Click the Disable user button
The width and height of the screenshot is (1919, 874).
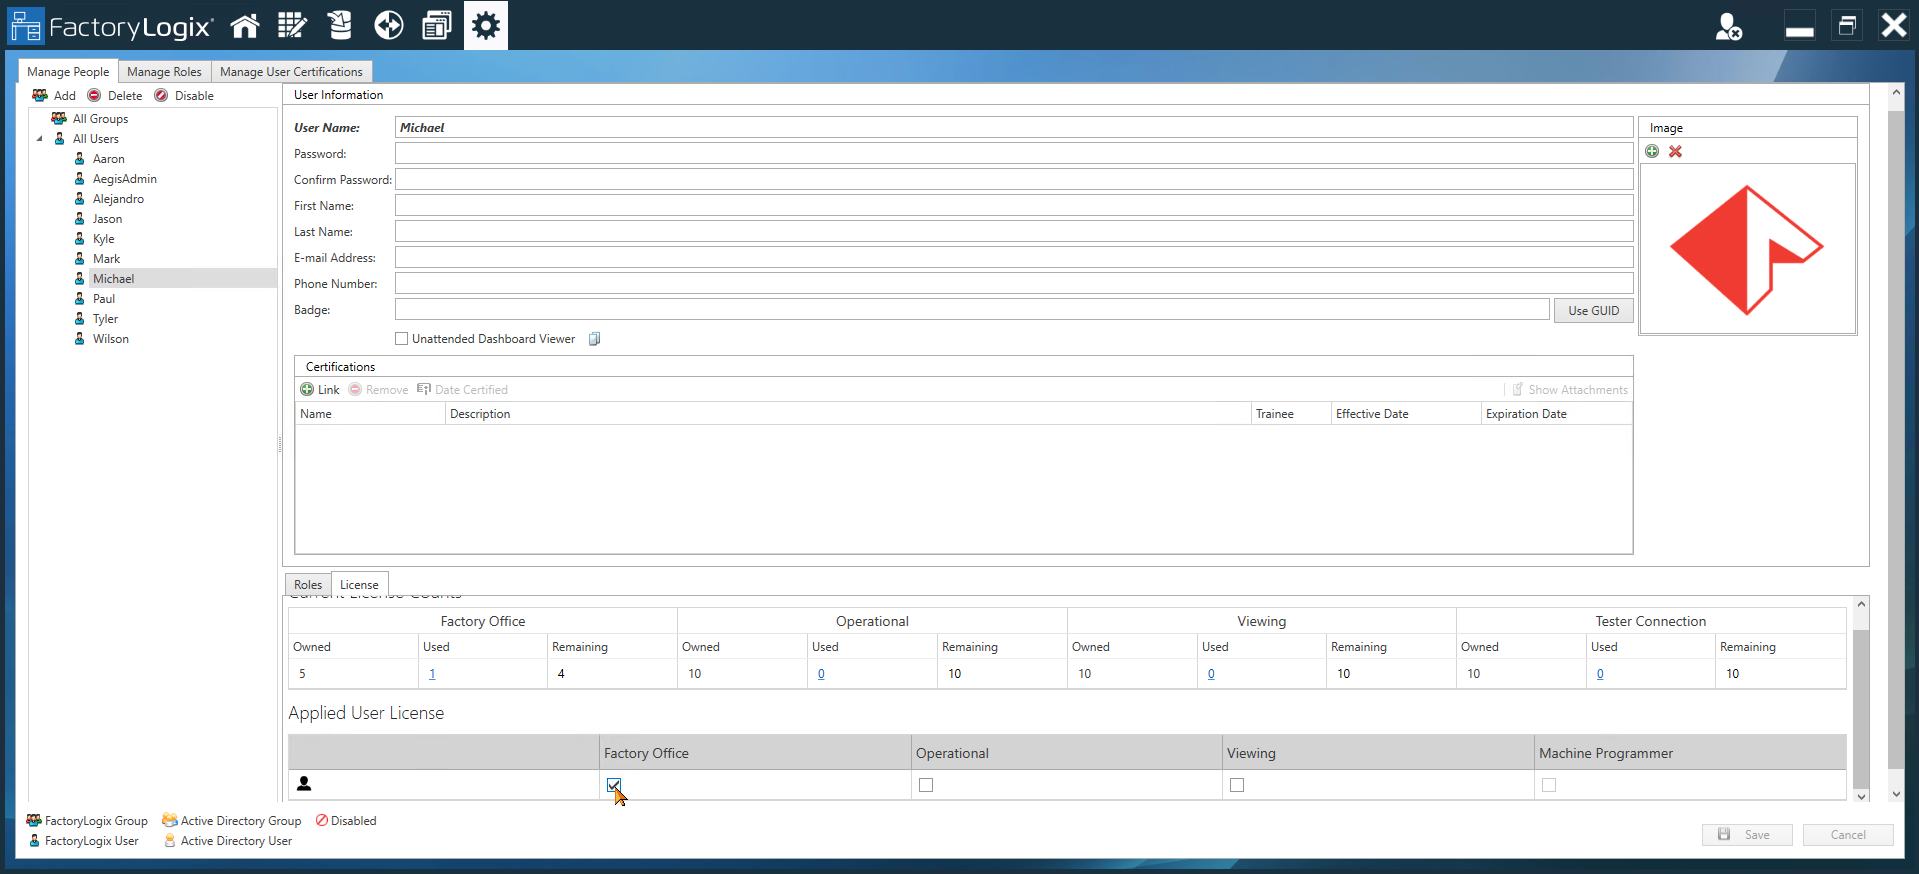184,96
